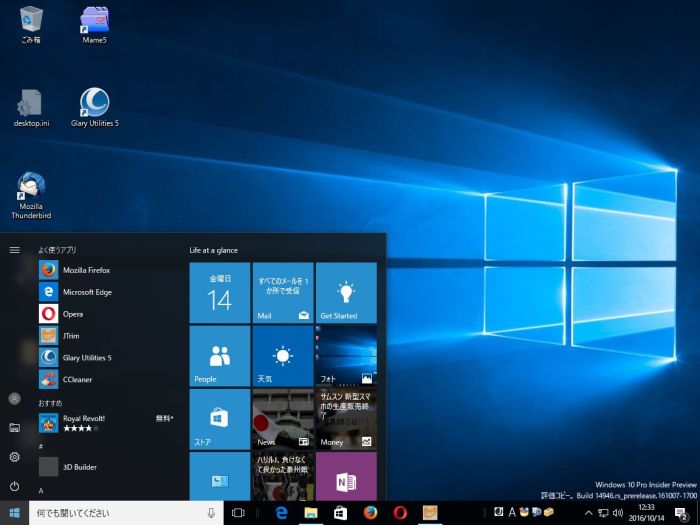The width and height of the screenshot is (700, 525).
Task: Open the Microsoft Edge taskbar icon
Action: (x=282, y=512)
